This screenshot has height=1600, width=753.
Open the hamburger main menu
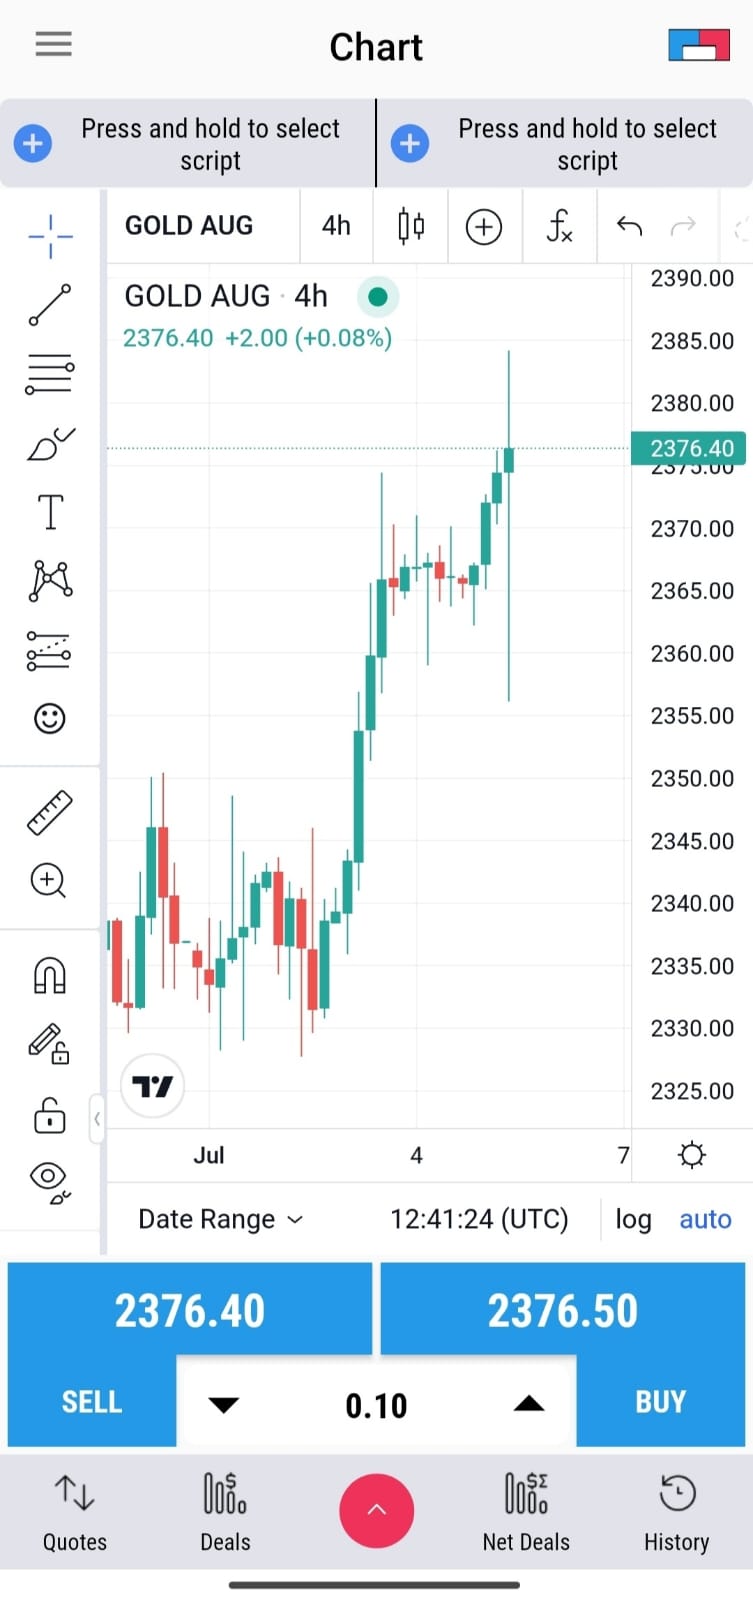coord(53,45)
